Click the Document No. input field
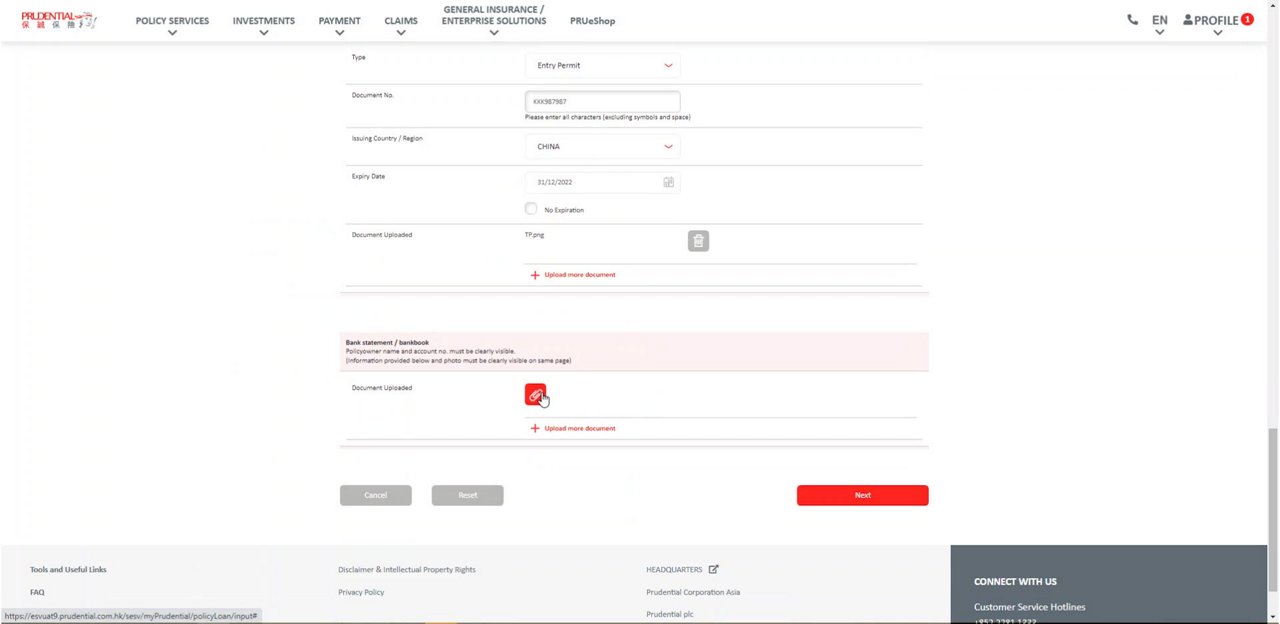Screen dimensions: 1280x624 [602, 102]
